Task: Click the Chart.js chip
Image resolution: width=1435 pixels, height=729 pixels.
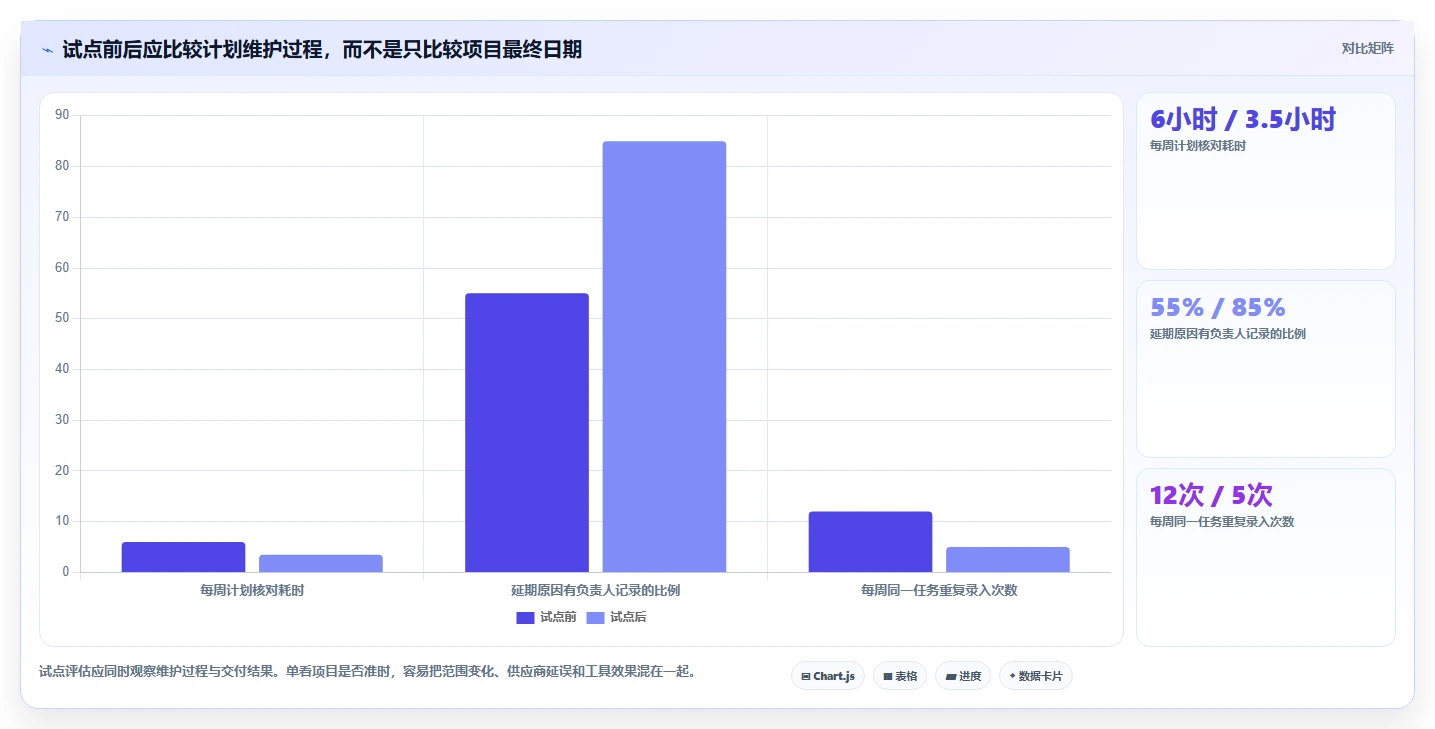Action: pyautogui.click(x=828, y=676)
